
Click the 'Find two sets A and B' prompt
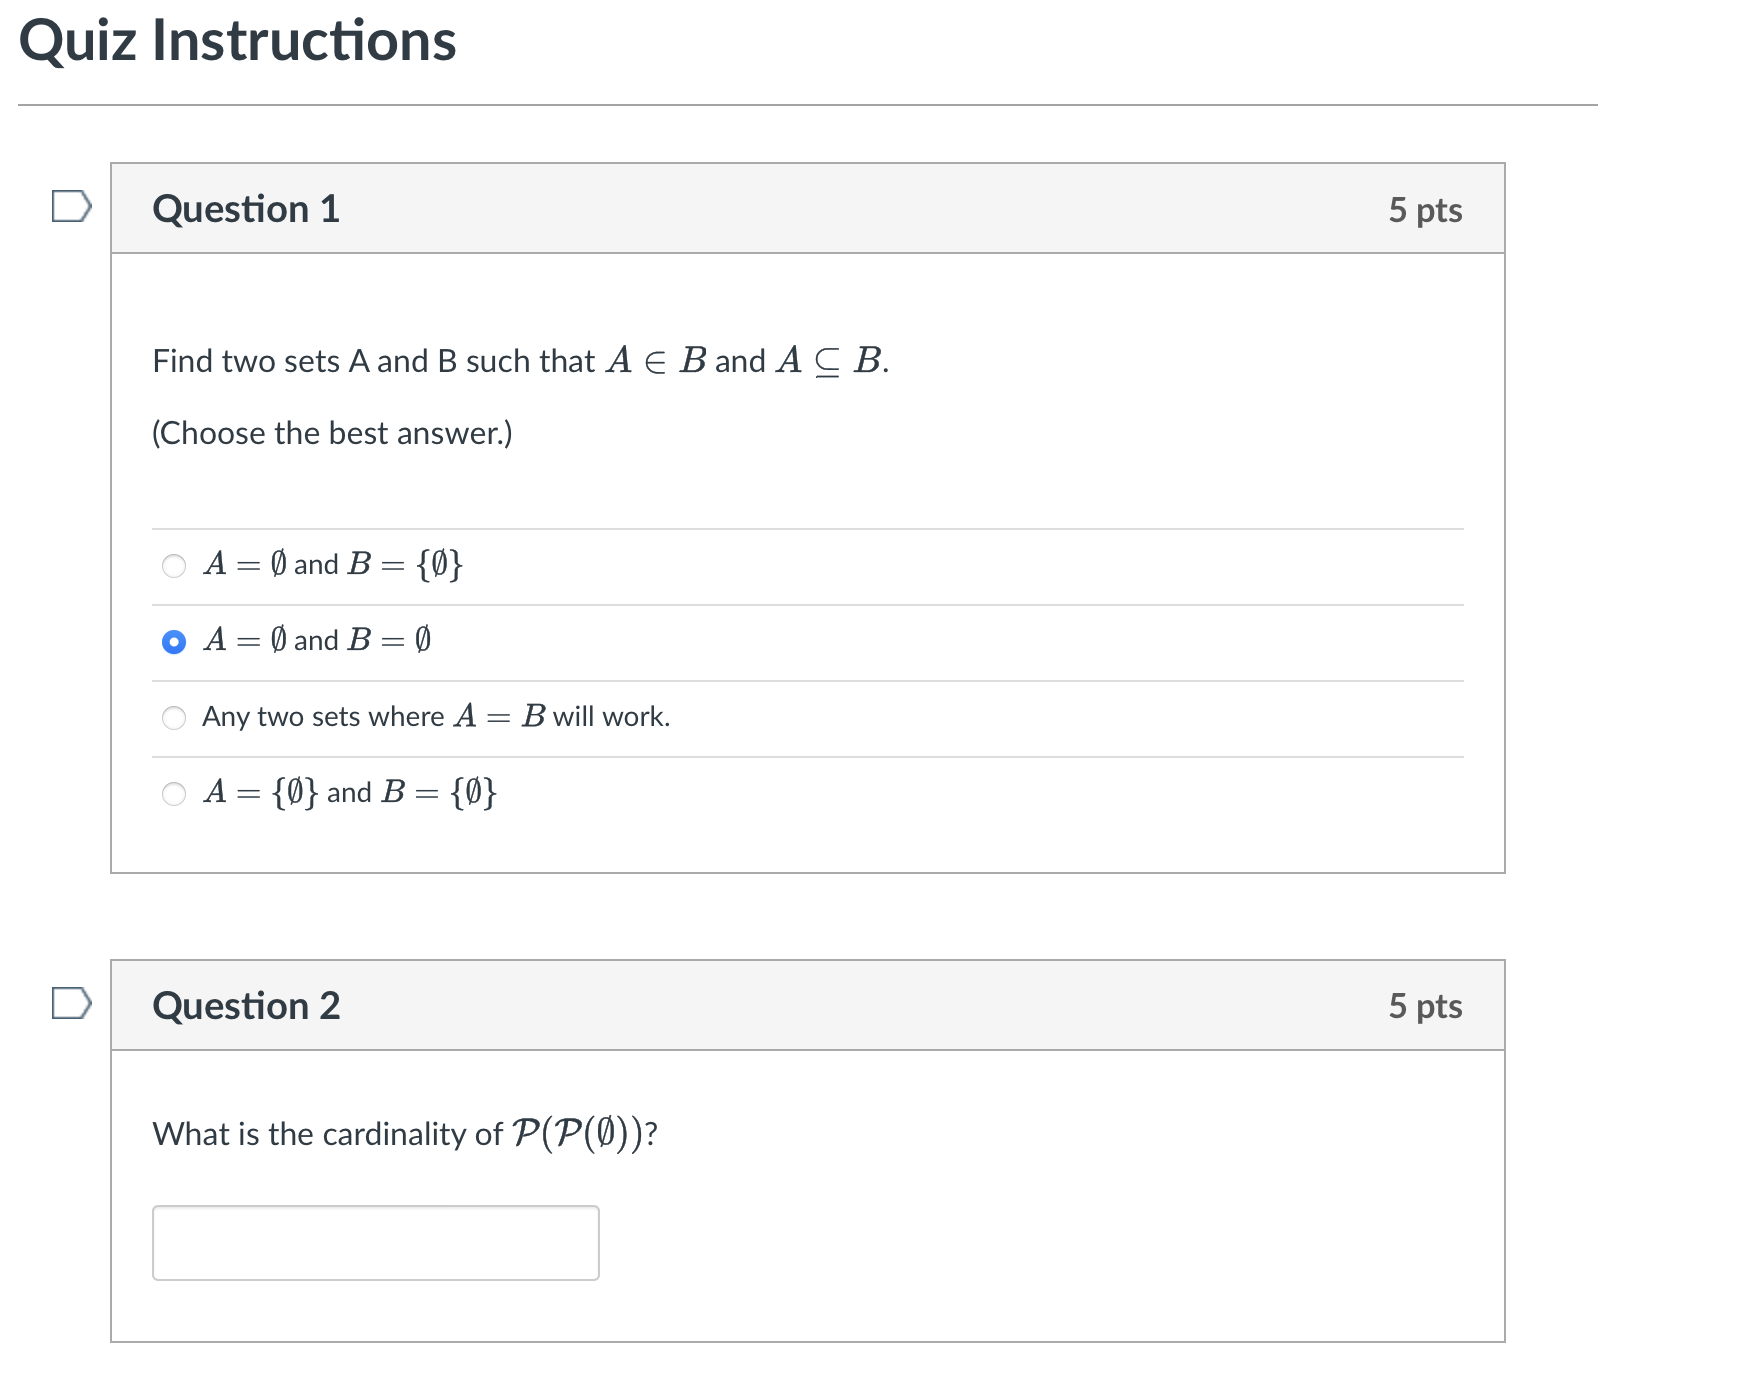point(521,360)
